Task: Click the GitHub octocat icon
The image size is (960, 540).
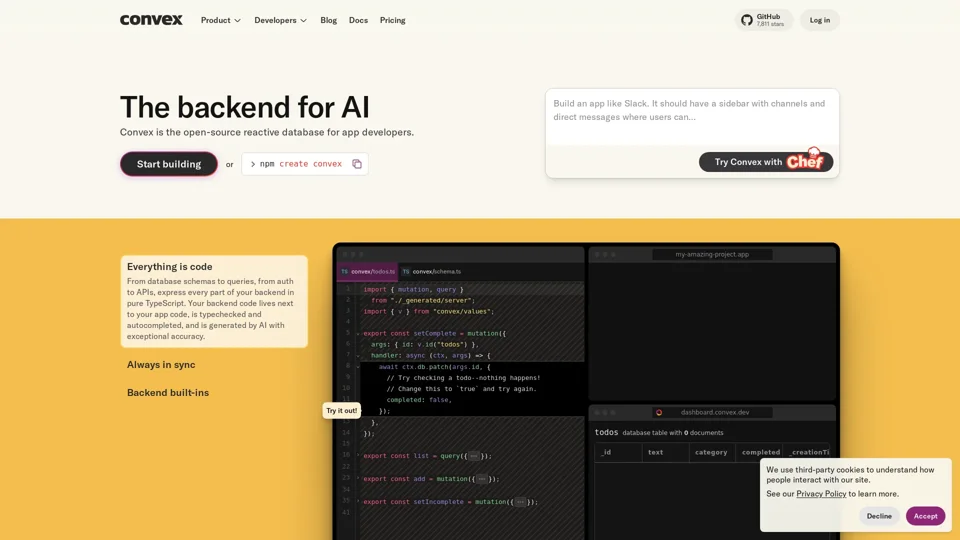Action: click(x=747, y=20)
